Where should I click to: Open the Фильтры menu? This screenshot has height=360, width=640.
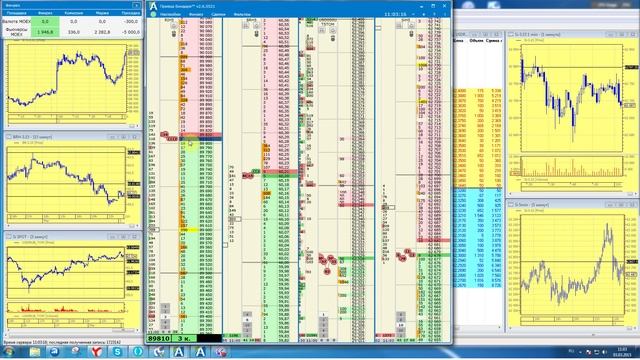click(242, 14)
